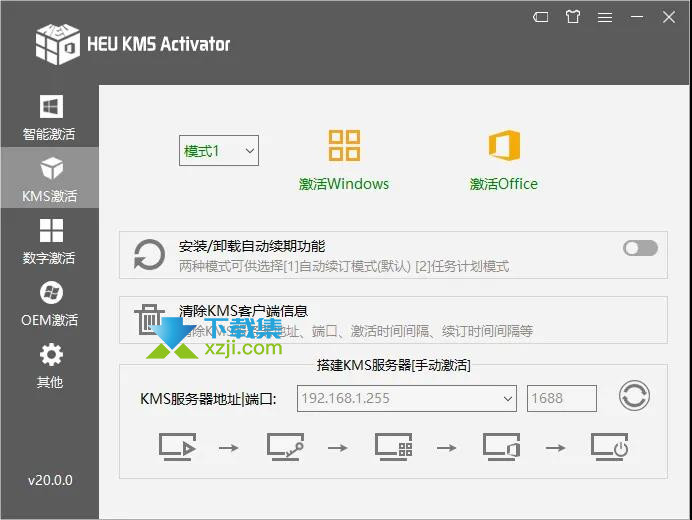
Task: Click the refresh server circular icon
Action: click(x=634, y=396)
